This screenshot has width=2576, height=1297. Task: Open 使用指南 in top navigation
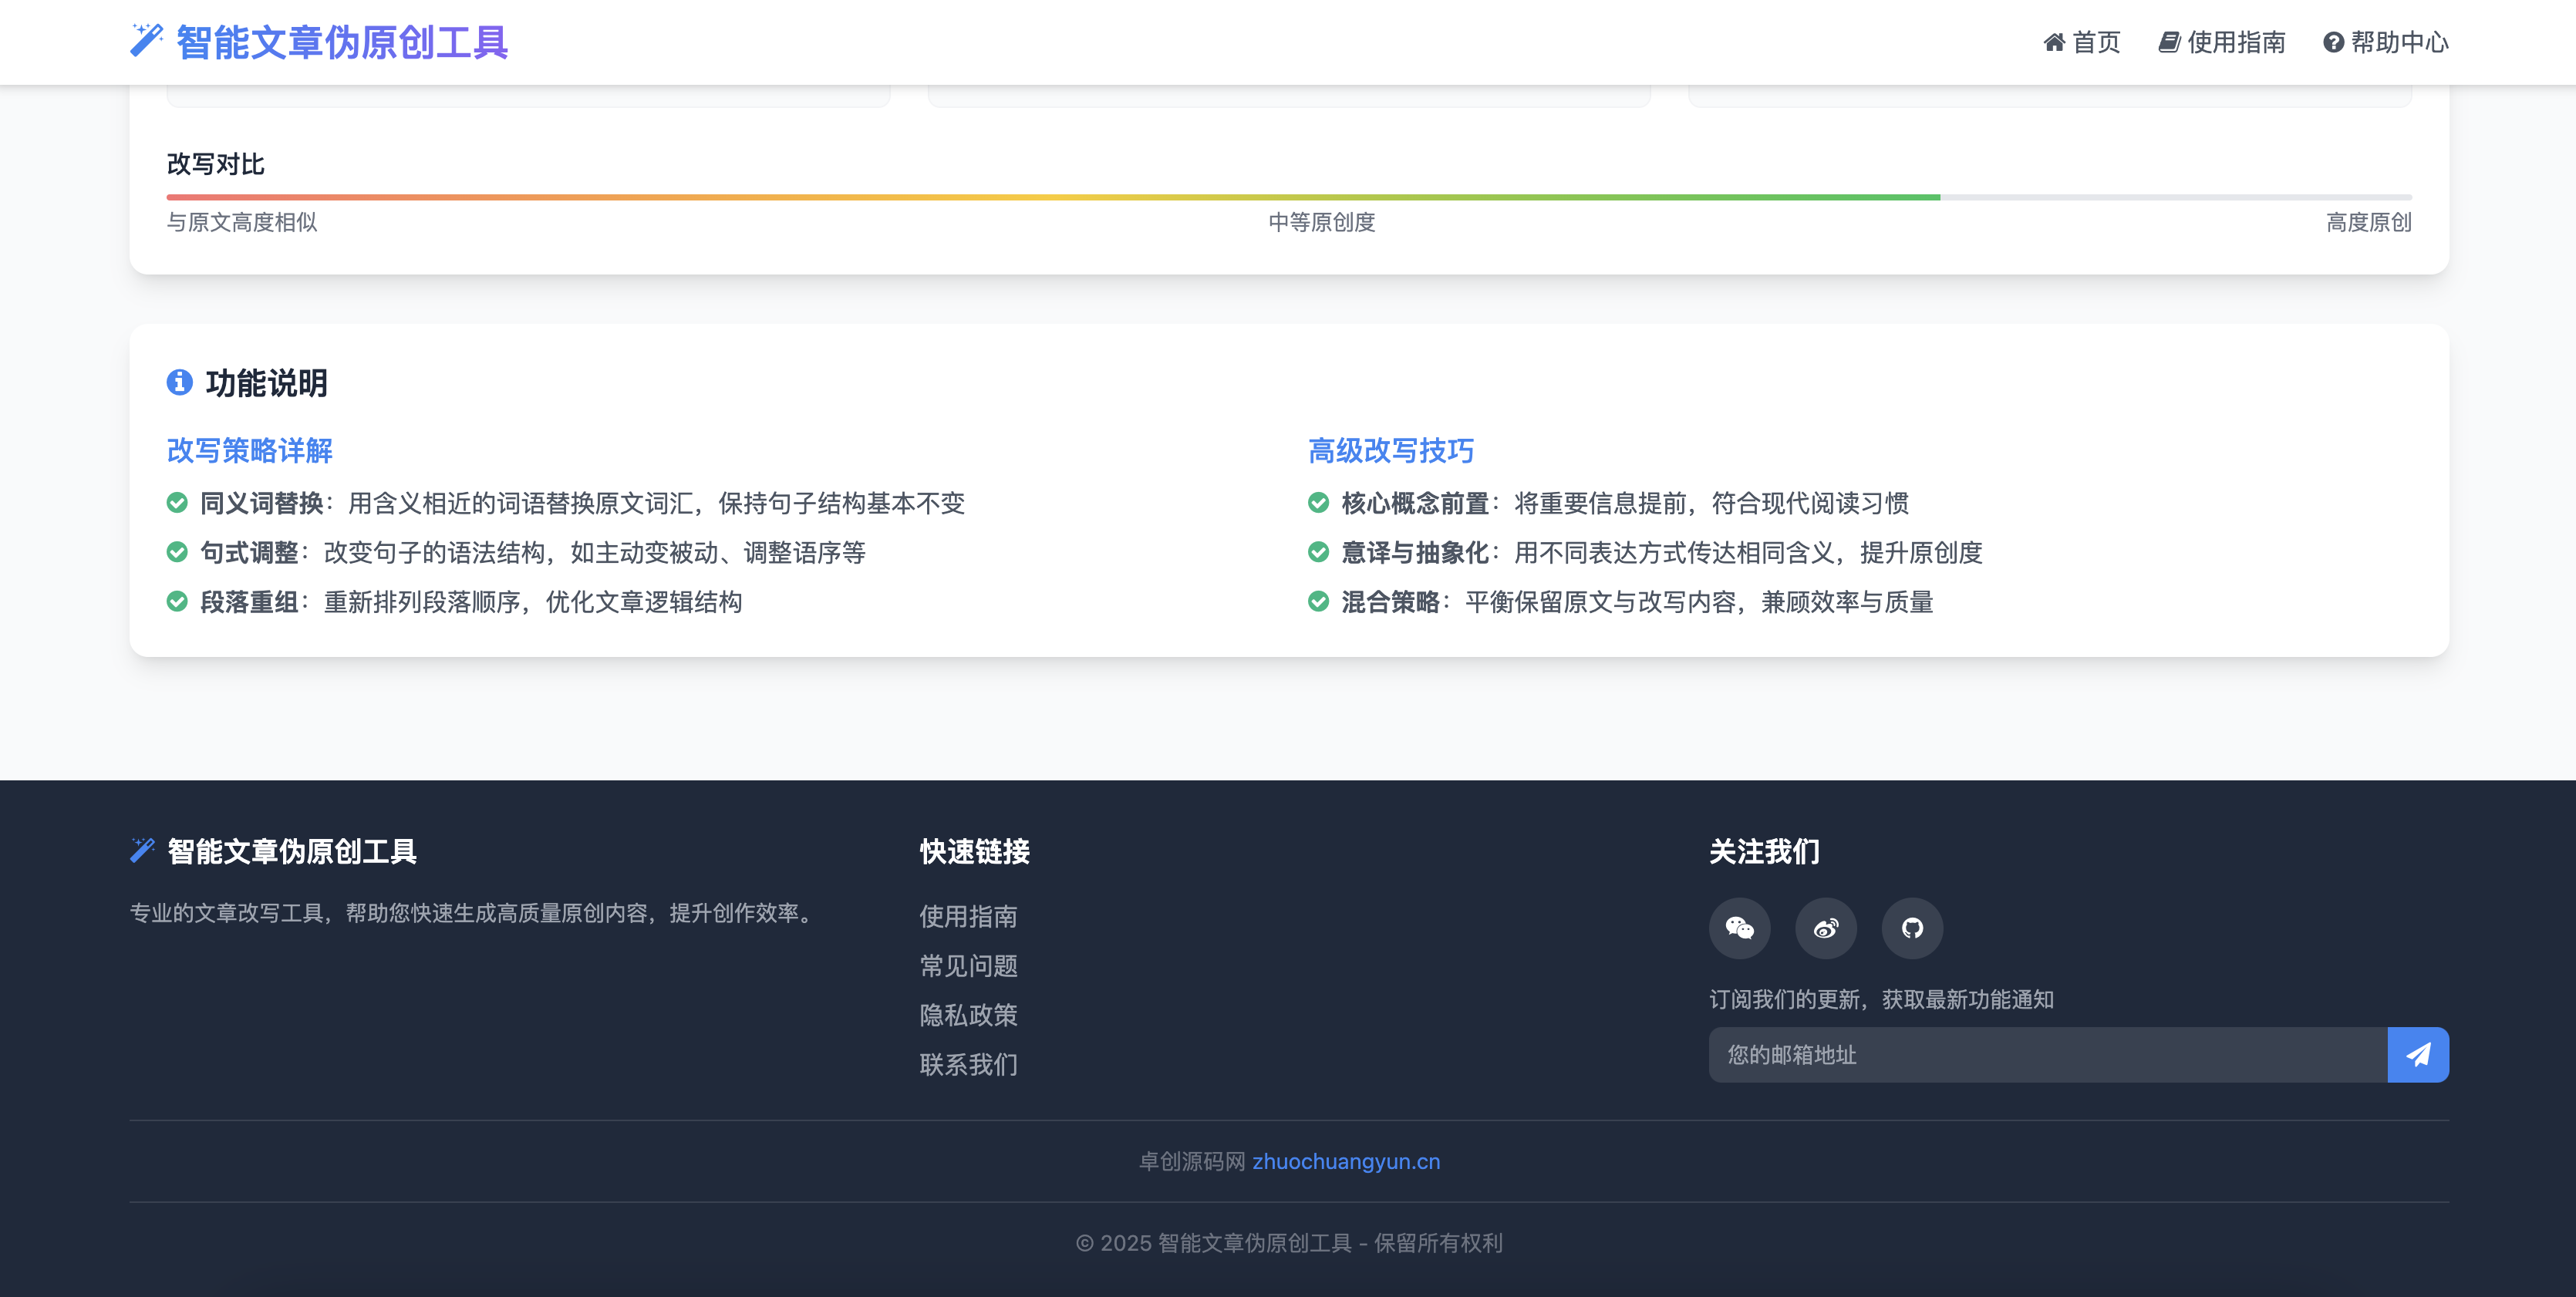(x=2222, y=42)
